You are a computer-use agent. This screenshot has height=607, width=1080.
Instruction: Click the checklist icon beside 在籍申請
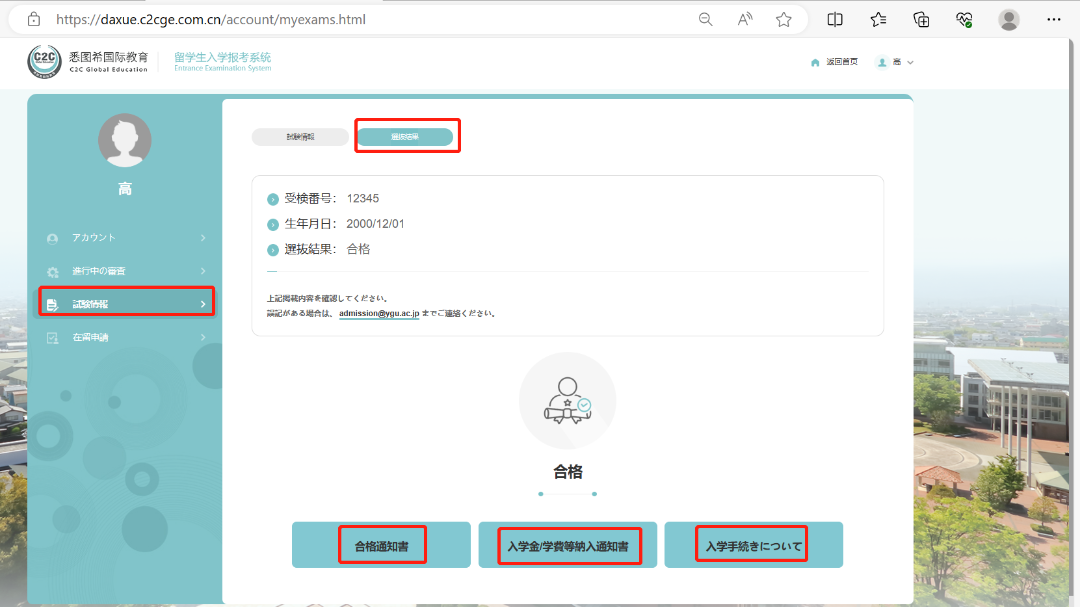tap(52, 338)
